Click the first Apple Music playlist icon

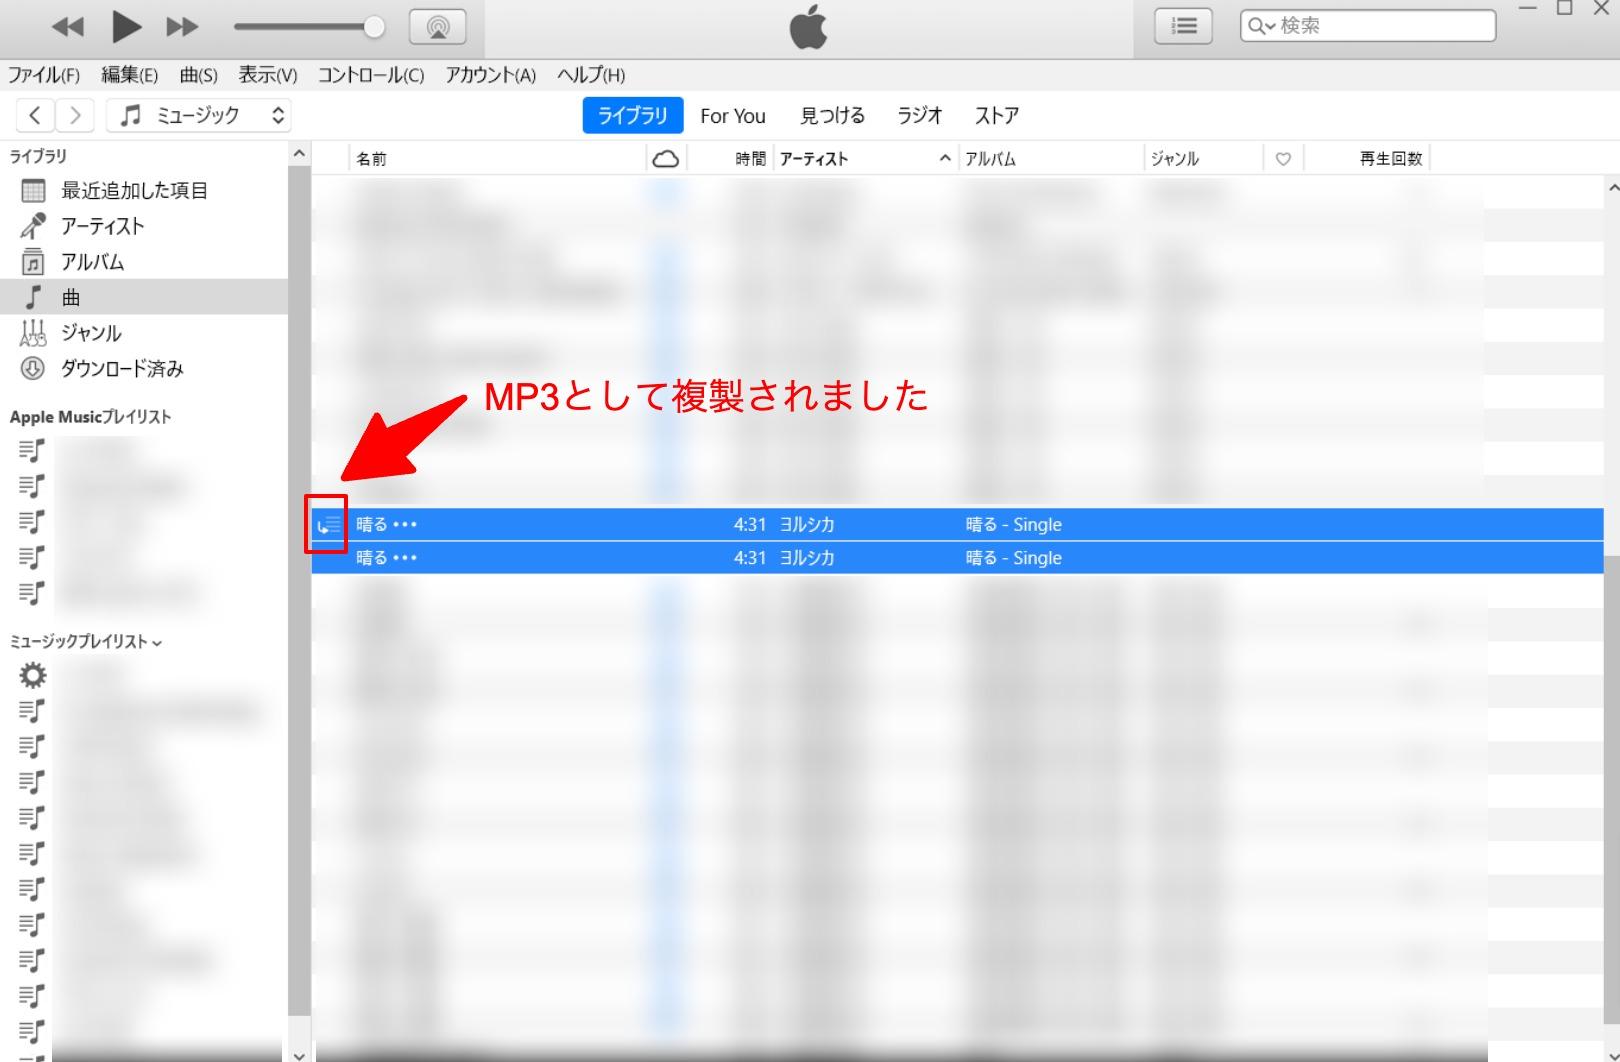tap(32, 451)
